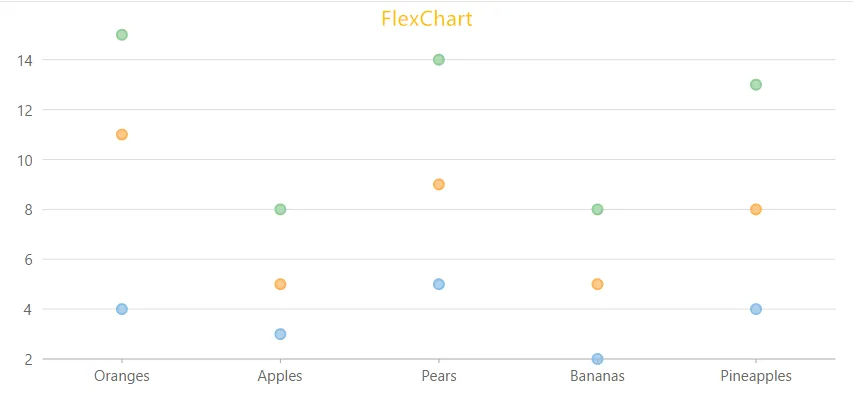Select the orange data point for Oranges

coord(122,134)
